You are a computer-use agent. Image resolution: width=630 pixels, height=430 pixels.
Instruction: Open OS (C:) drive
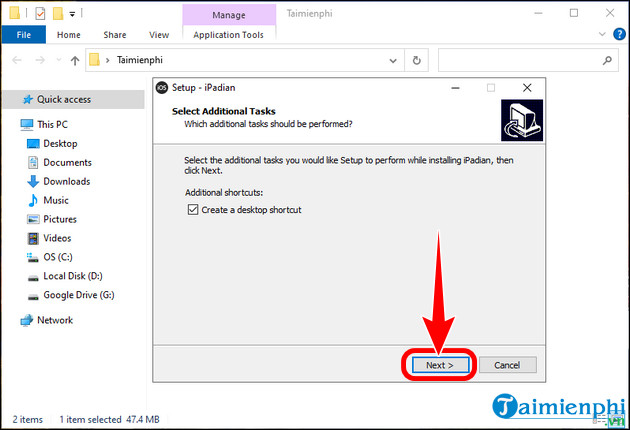(x=58, y=257)
